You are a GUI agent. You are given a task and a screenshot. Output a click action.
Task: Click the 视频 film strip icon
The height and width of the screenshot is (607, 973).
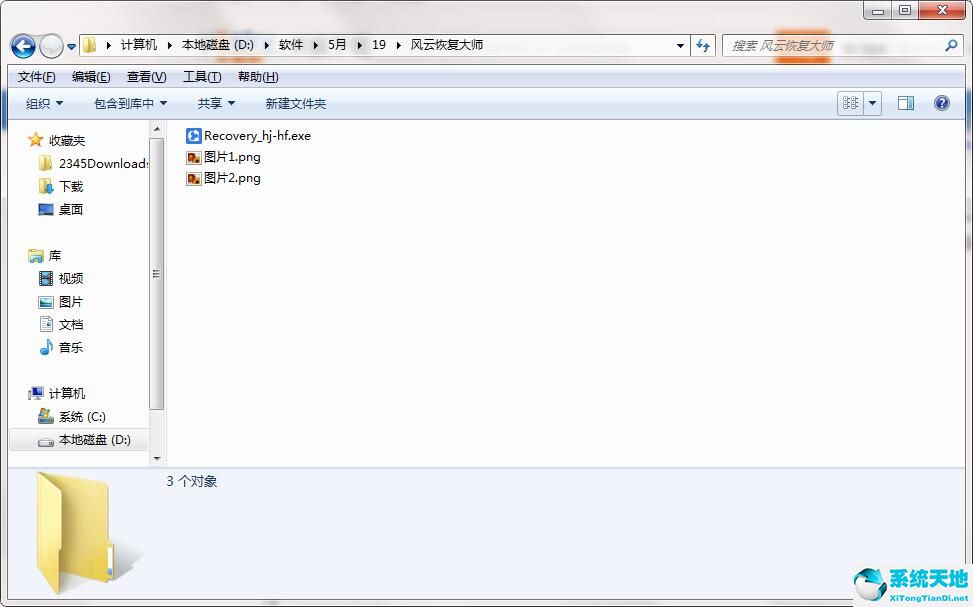[x=46, y=279]
